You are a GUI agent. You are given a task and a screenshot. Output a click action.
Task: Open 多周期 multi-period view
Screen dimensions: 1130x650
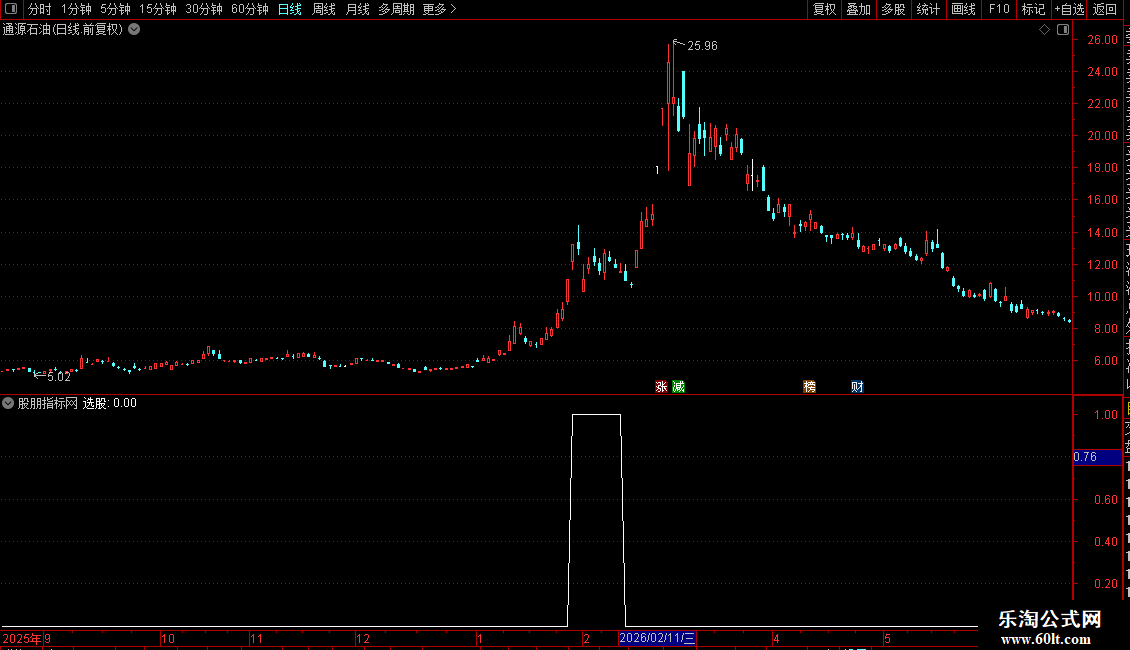[x=396, y=9]
